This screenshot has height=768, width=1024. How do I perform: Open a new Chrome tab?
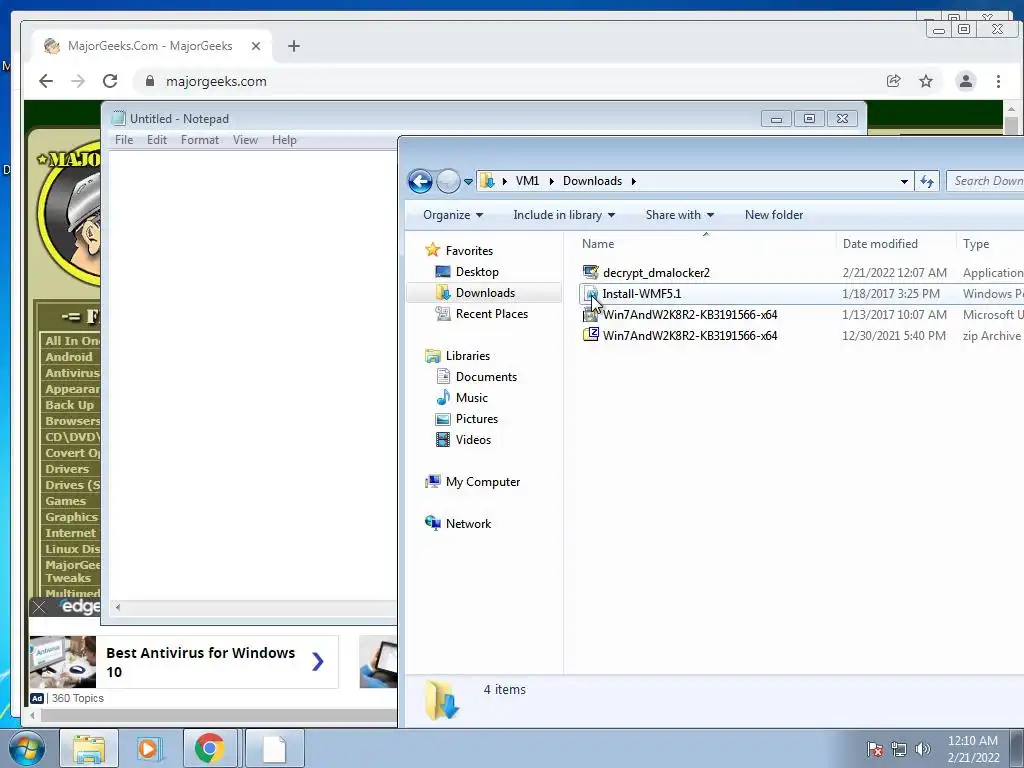click(x=294, y=46)
